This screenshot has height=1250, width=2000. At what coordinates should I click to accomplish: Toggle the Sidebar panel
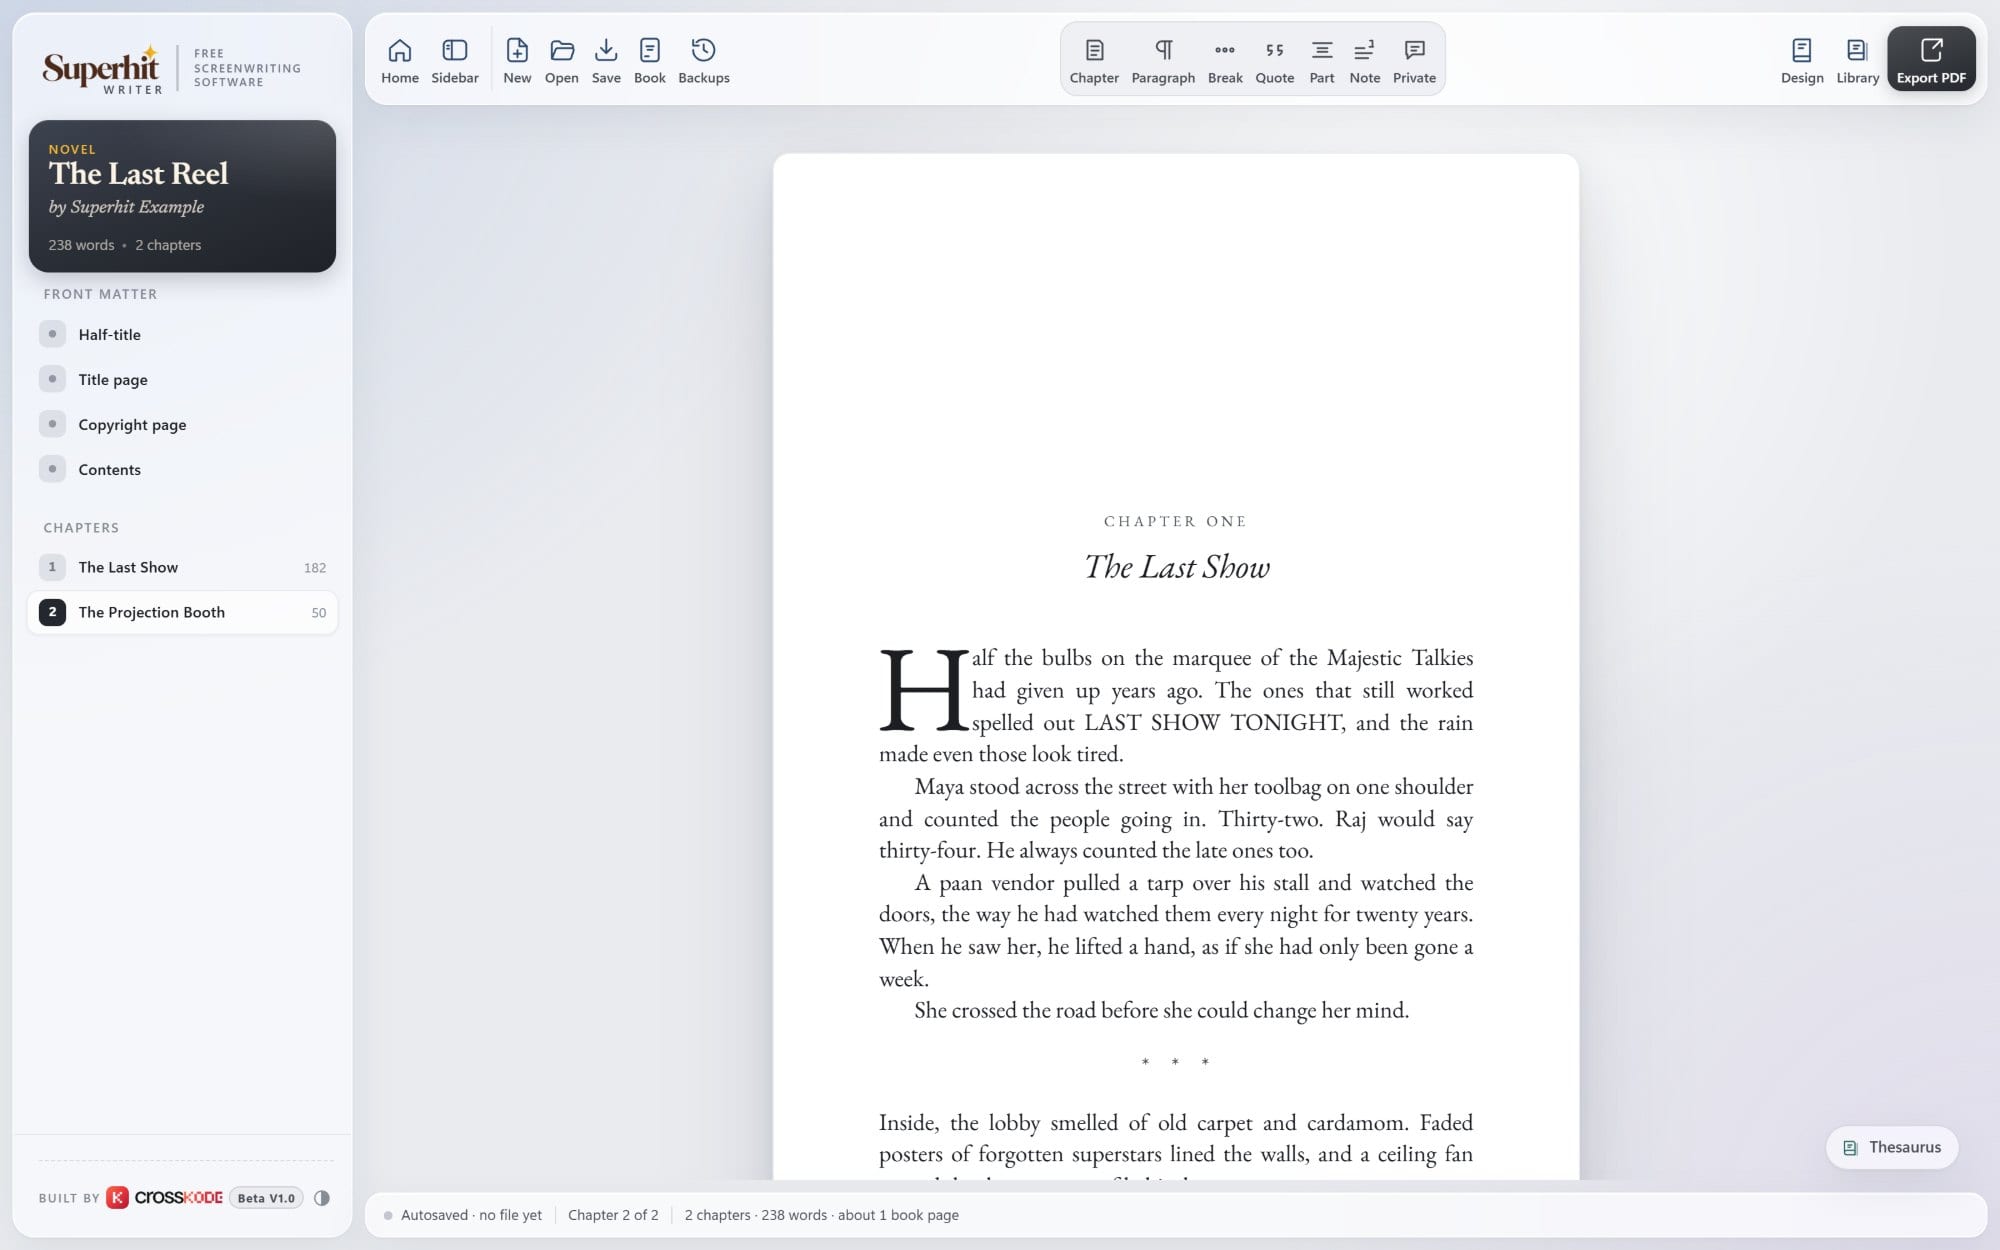(454, 61)
